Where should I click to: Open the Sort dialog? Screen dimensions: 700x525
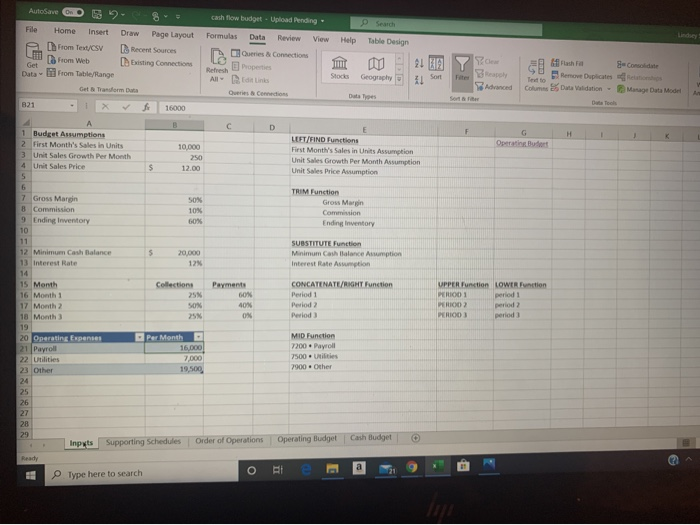(436, 68)
